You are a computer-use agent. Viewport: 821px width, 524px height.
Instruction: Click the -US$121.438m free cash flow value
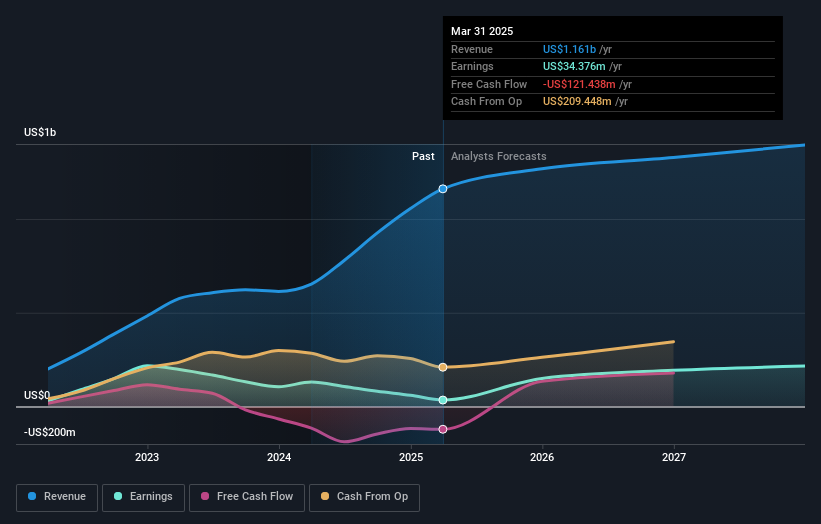coord(579,84)
